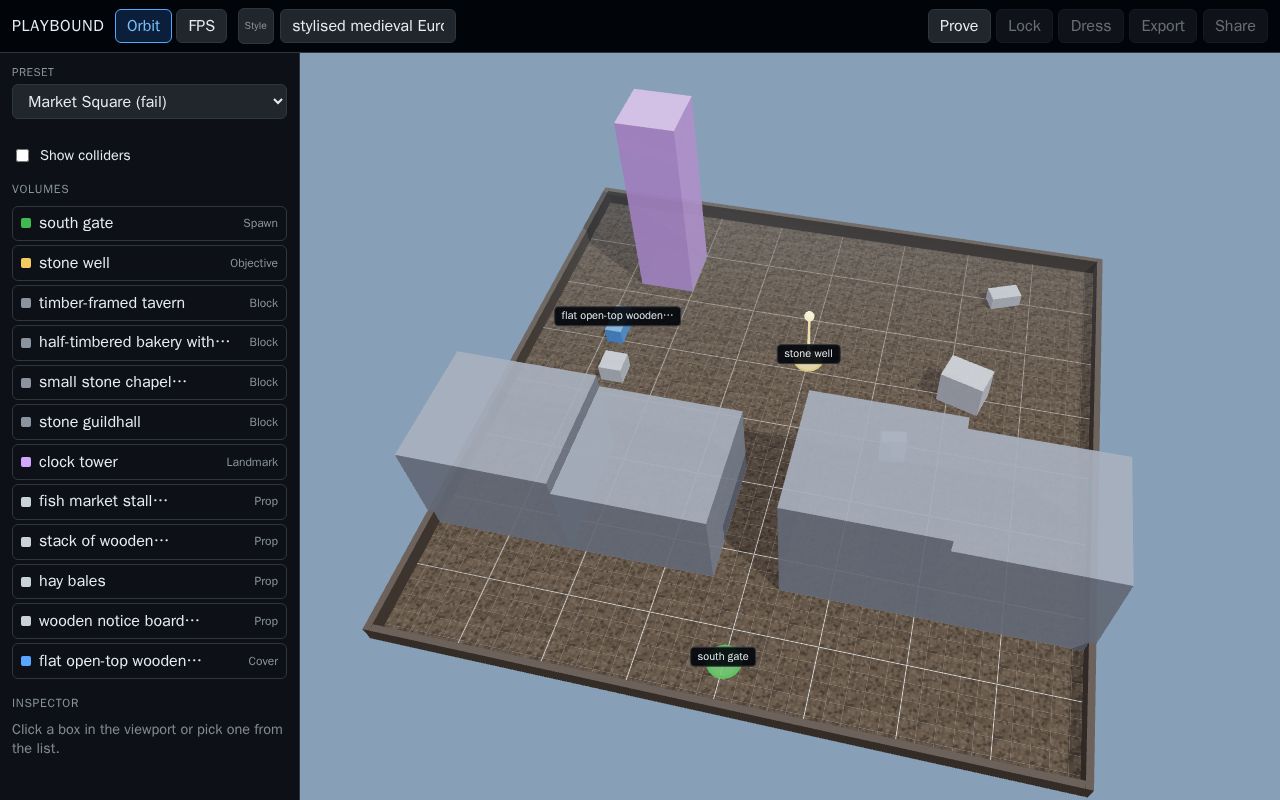The width and height of the screenshot is (1280, 800).
Task: Click the yellow stone well color swatch
Action: pyautogui.click(x=26, y=263)
